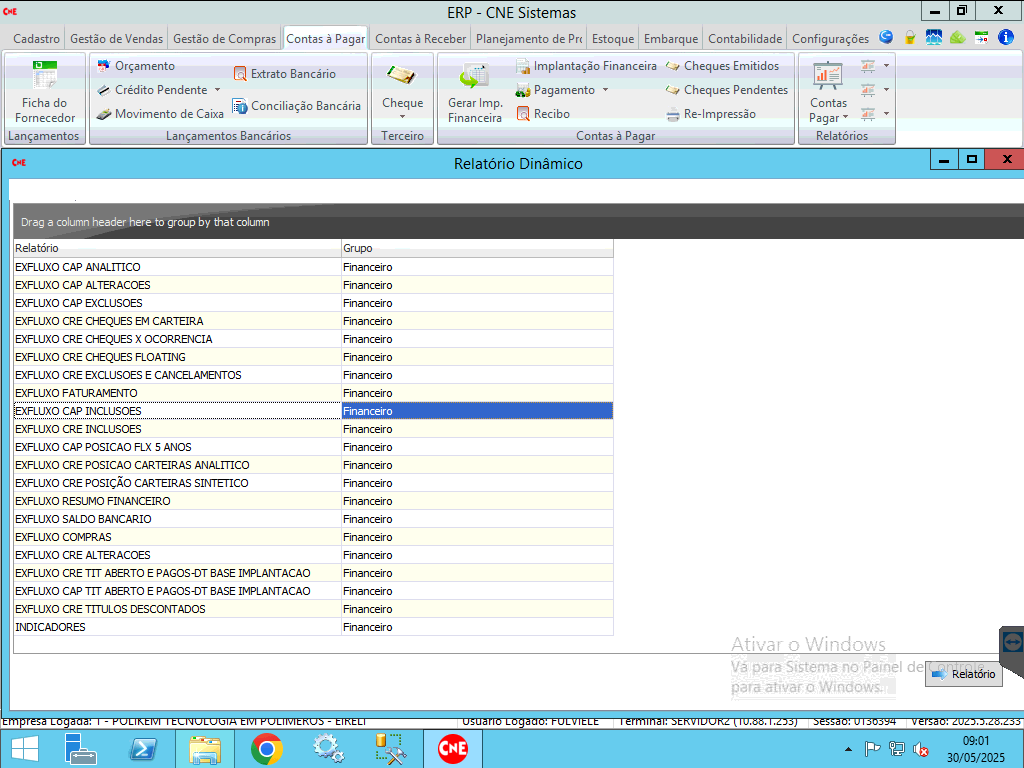The height and width of the screenshot is (768, 1024).
Task: Click Gerar Imp. Financeira icon
Action: tap(474, 78)
